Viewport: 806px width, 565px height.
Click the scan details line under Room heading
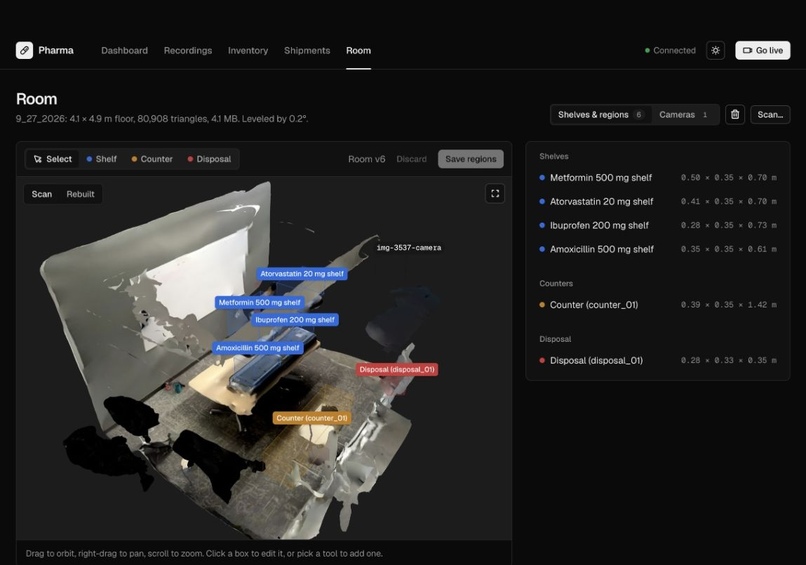[x=162, y=119]
